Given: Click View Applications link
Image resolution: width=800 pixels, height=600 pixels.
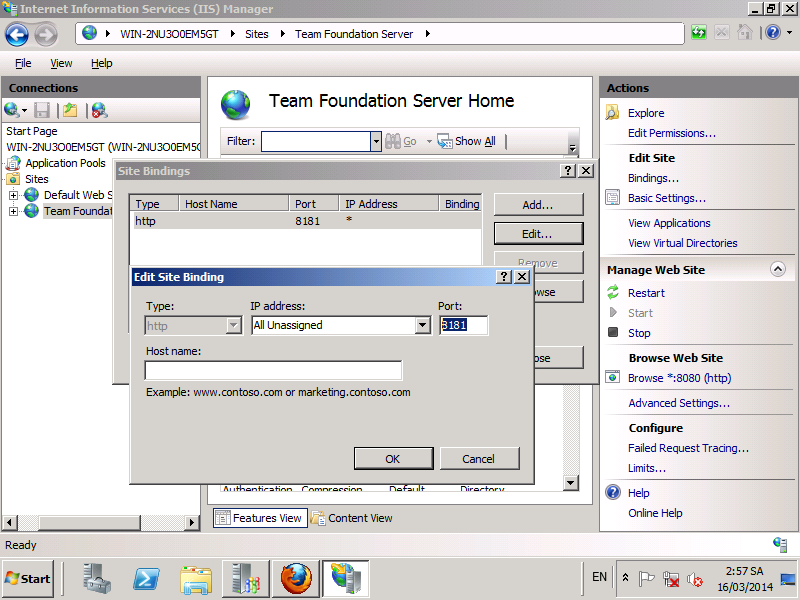Looking at the screenshot, I should (x=669, y=223).
